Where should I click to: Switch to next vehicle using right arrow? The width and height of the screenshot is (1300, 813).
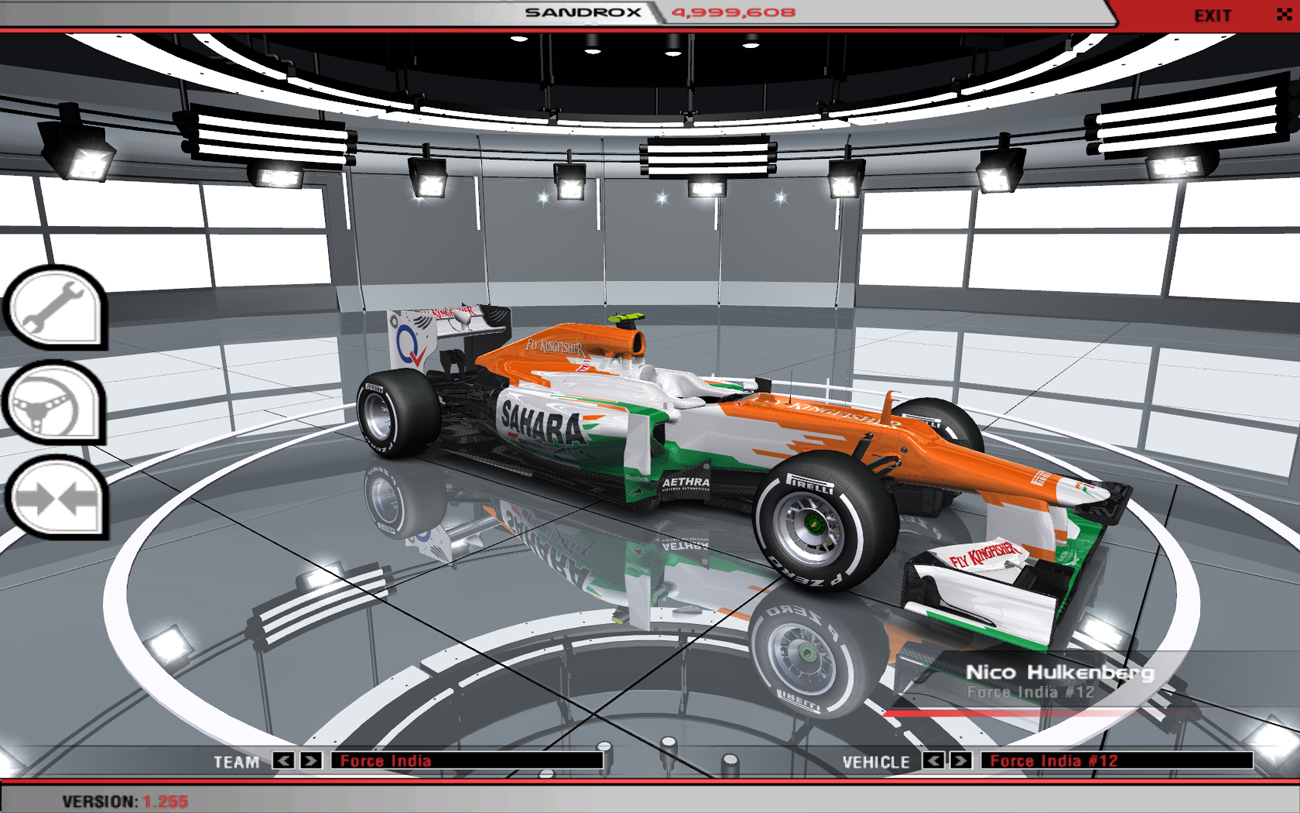[x=960, y=761]
